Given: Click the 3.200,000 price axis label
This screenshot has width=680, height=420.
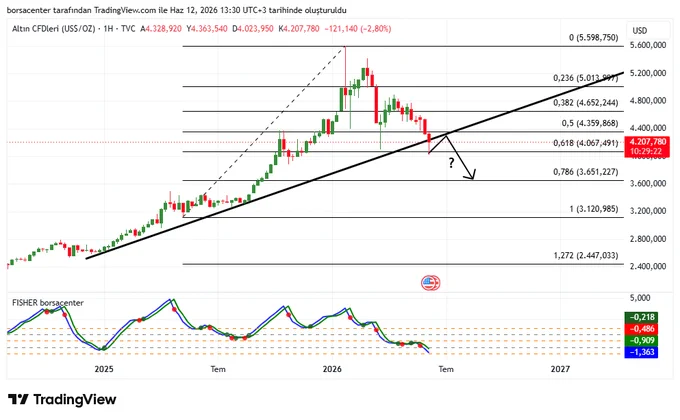Looking at the screenshot, I should [648, 211].
